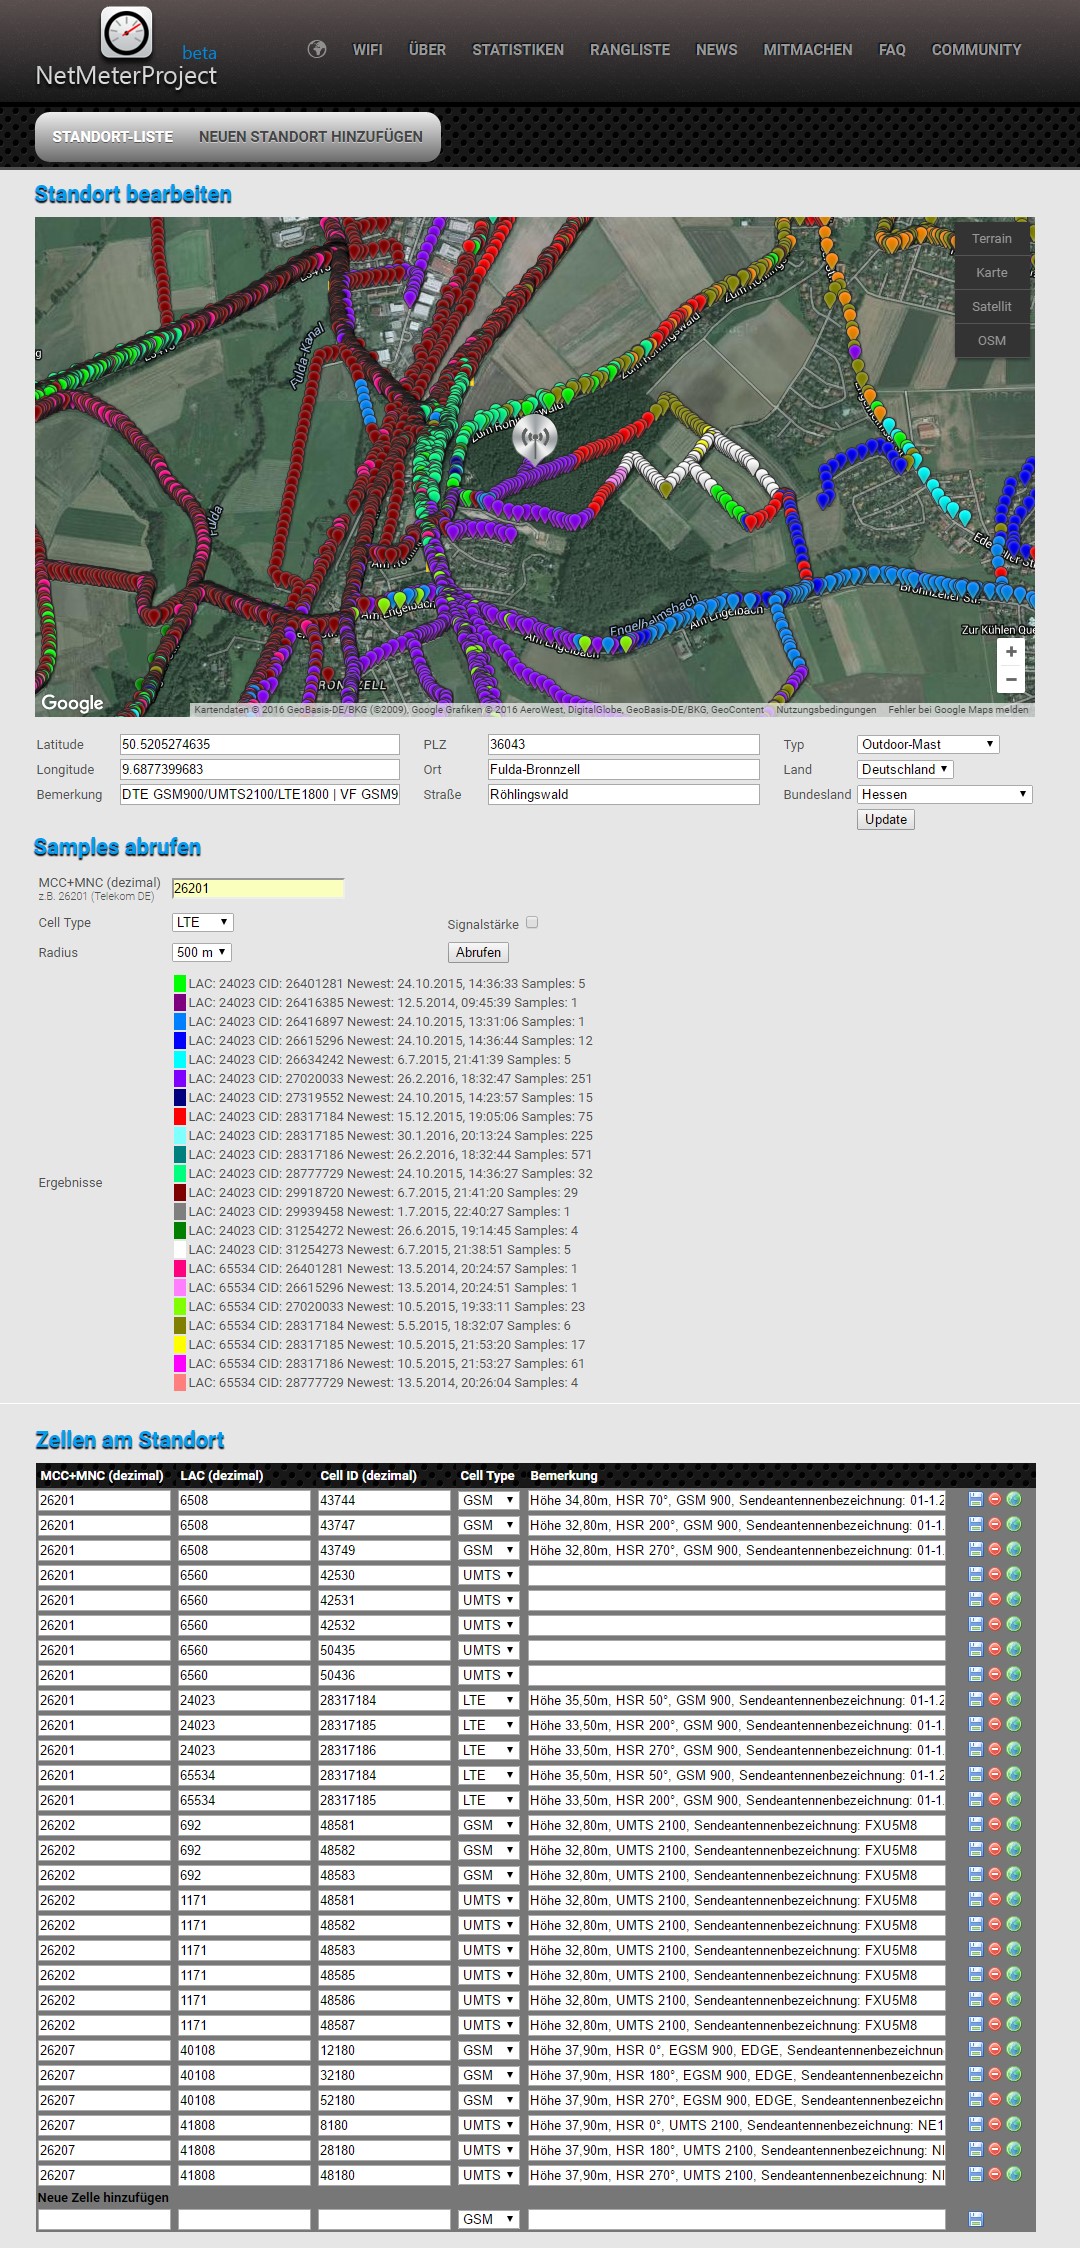Click the save icon for cell 43744
This screenshot has height=2248, width=1080.
click(x=975, y=1499)
